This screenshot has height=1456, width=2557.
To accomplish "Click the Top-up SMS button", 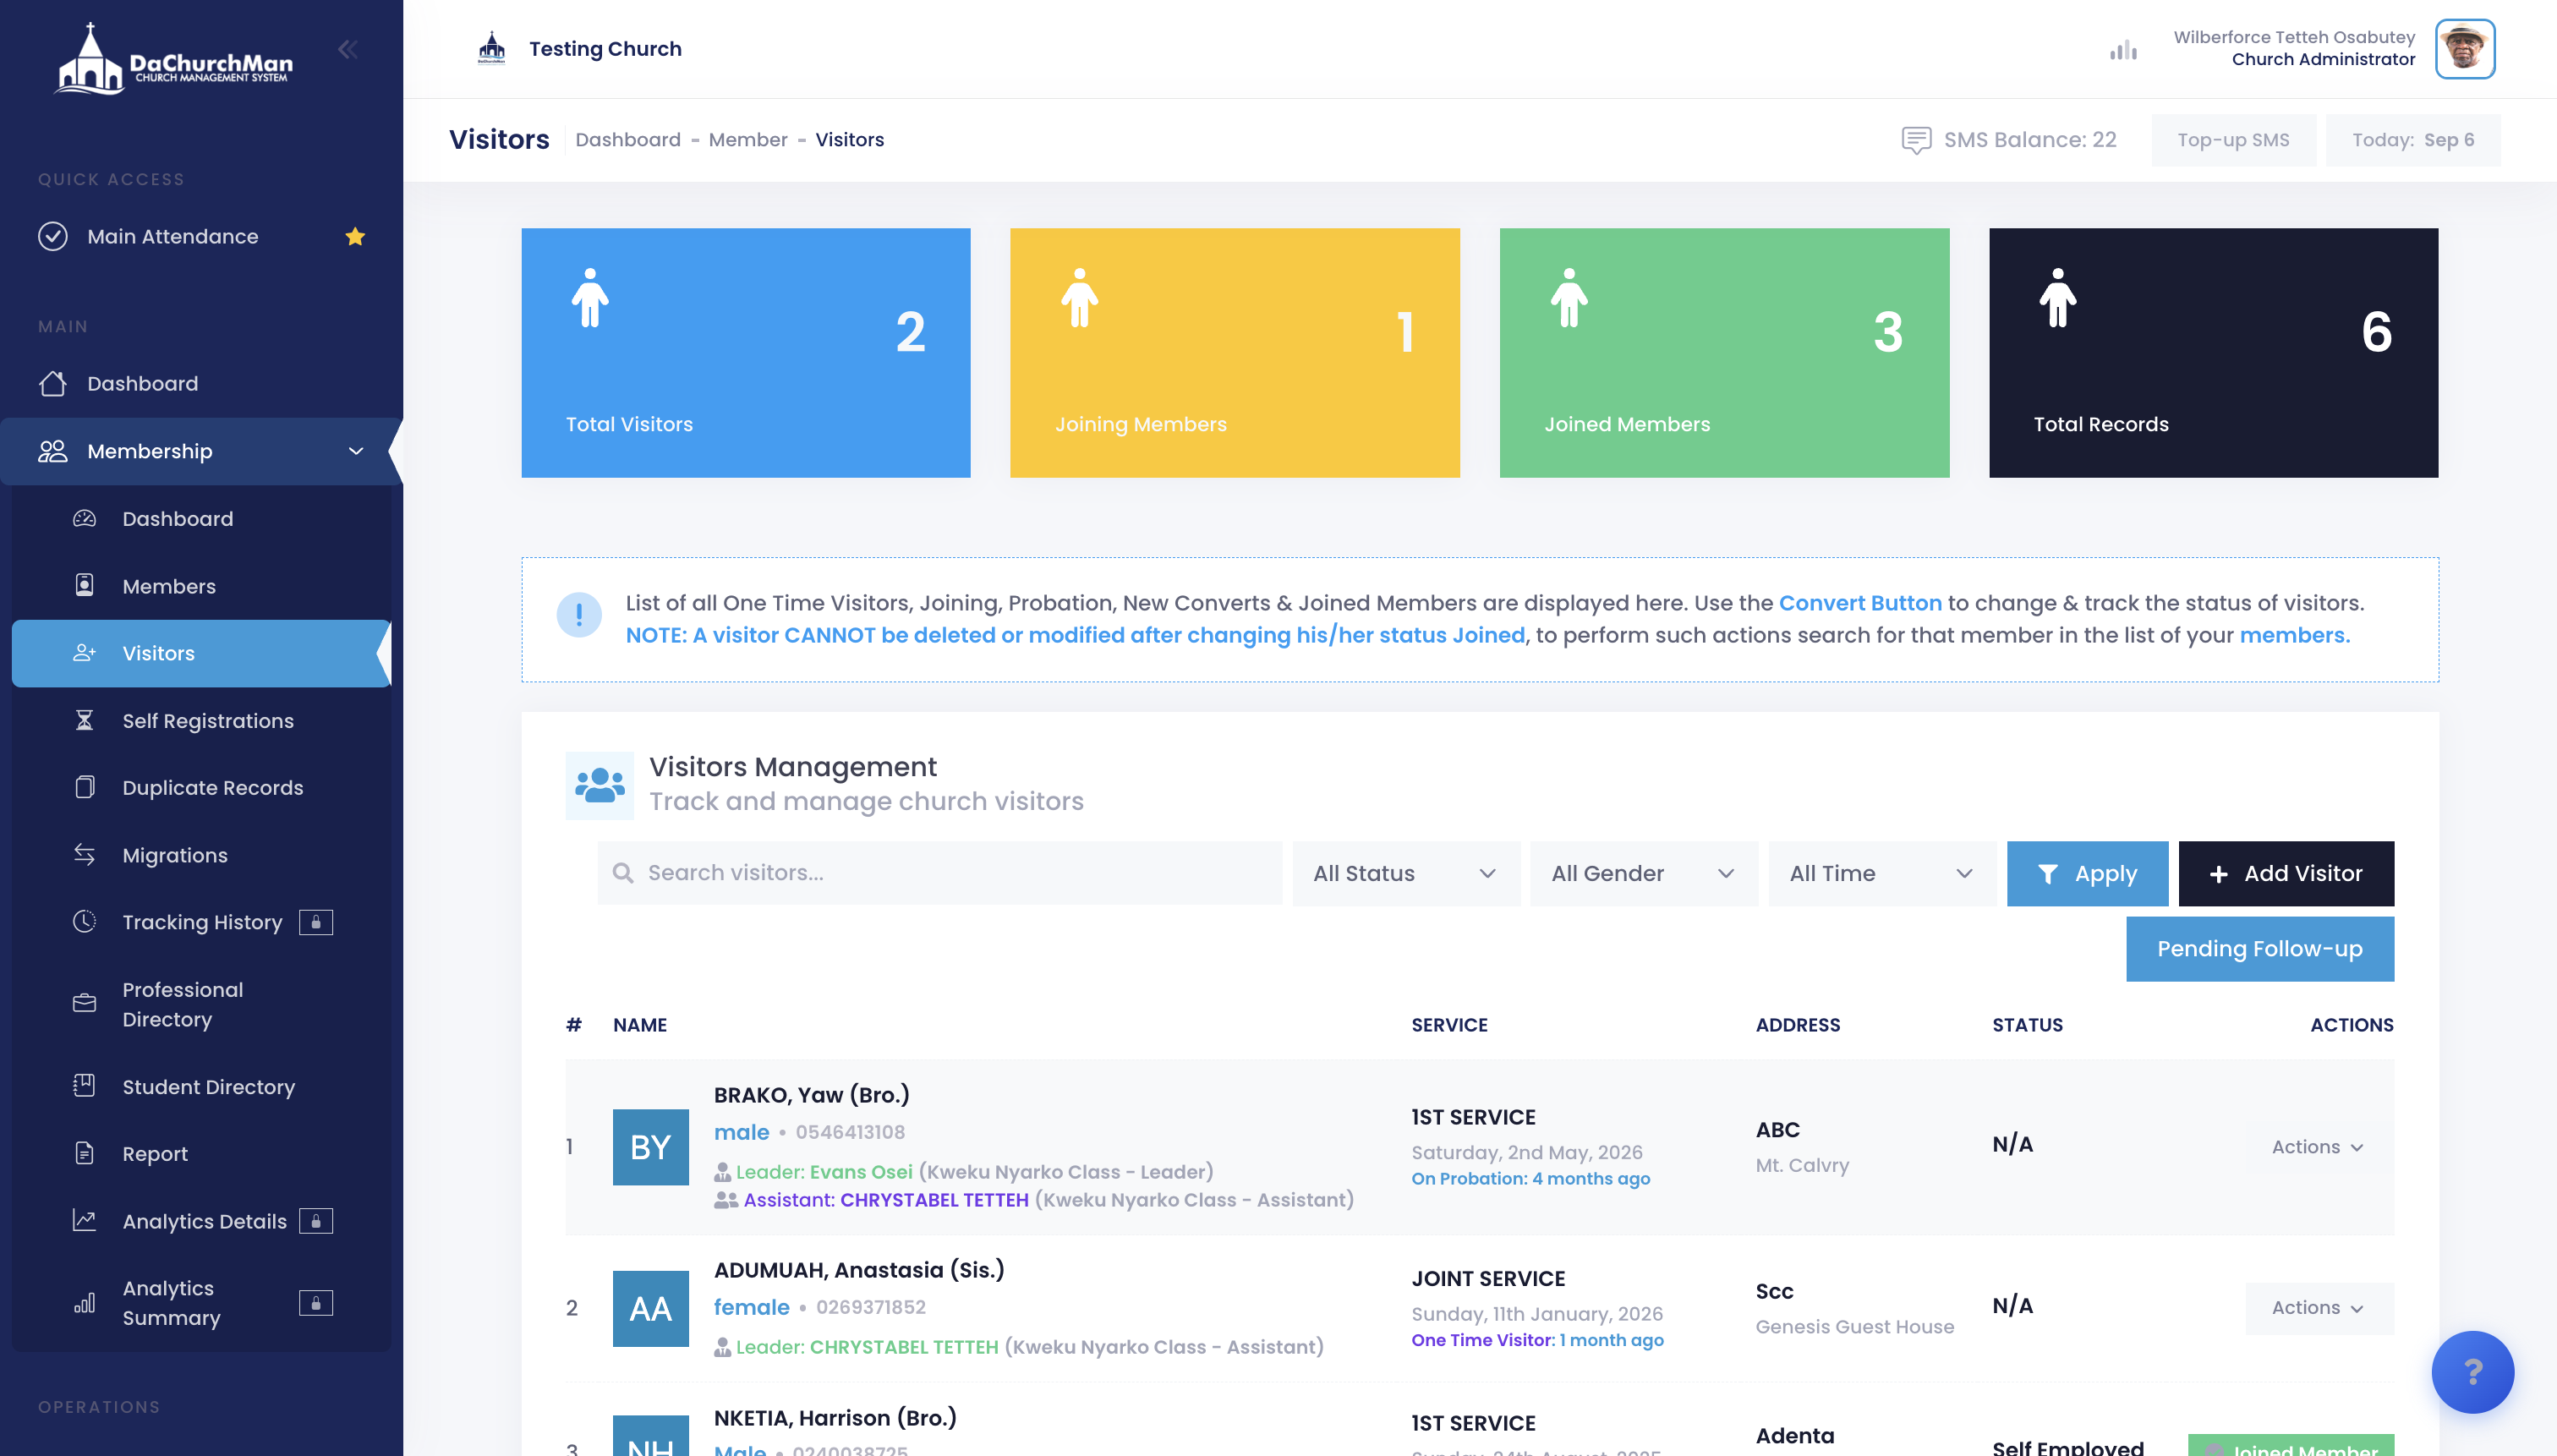I will click(x=2233, y=140).
